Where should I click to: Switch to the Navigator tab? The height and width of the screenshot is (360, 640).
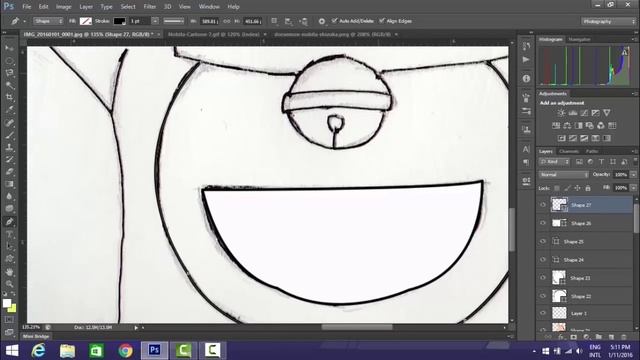580,40
